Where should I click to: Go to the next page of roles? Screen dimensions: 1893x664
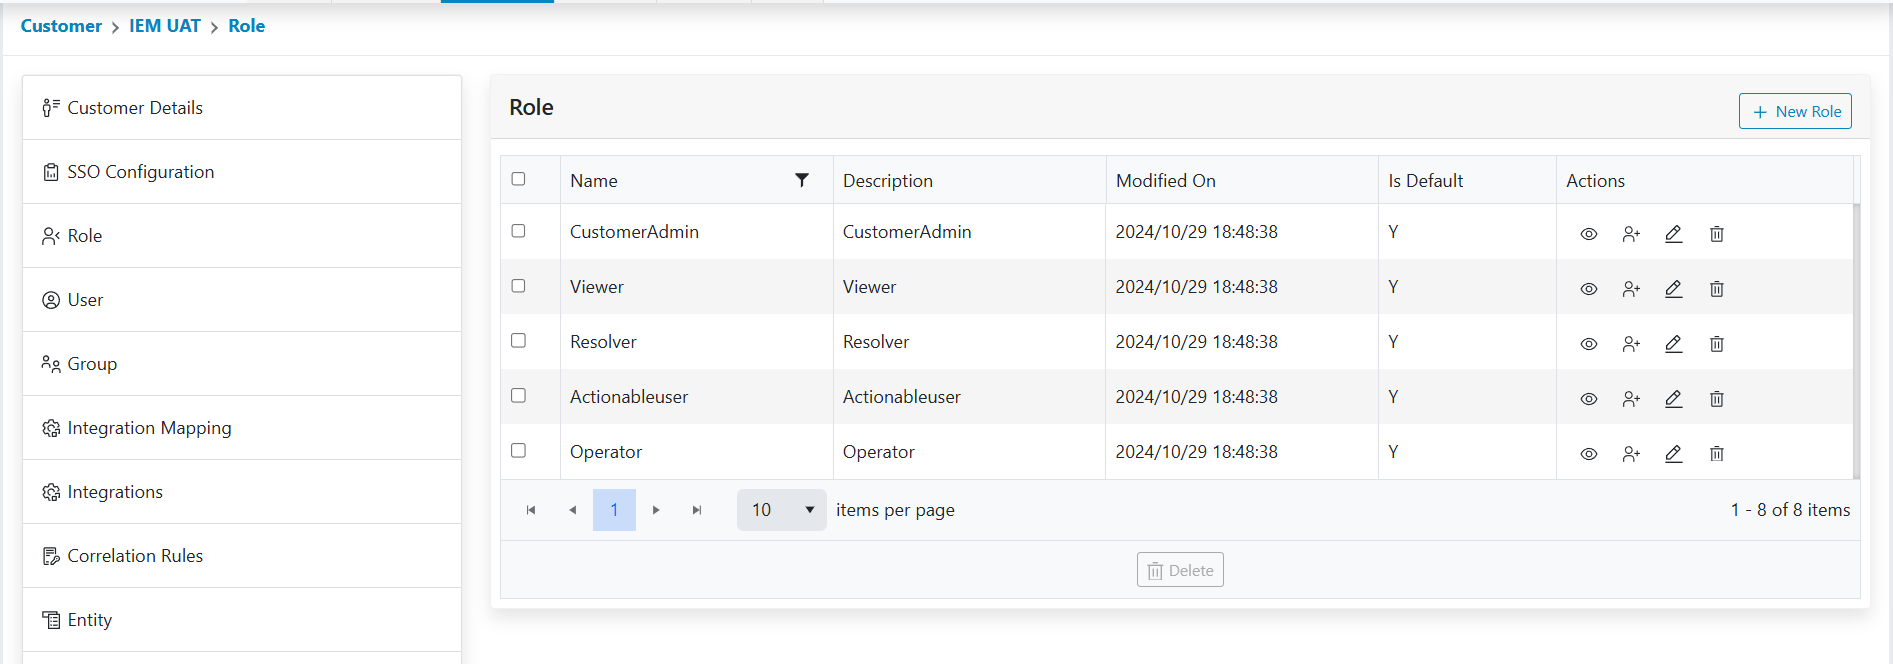point(656,510)
